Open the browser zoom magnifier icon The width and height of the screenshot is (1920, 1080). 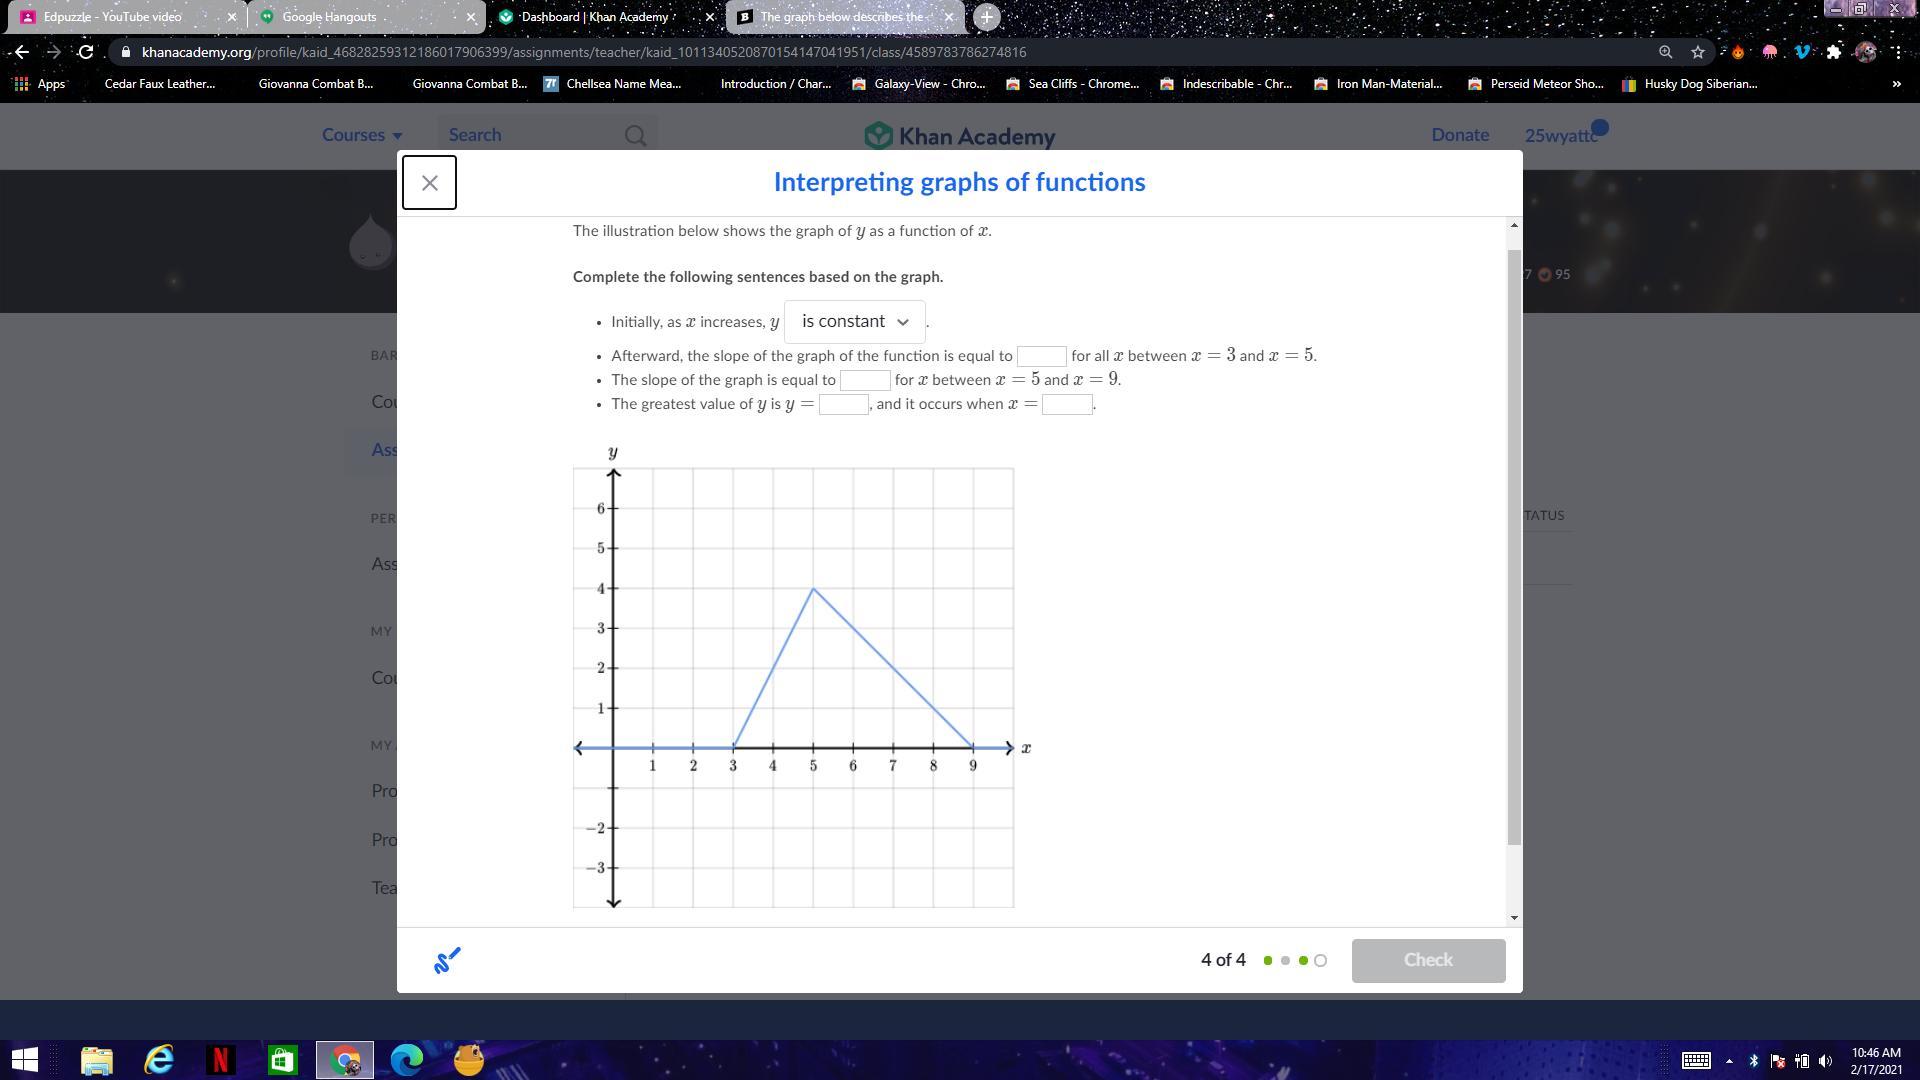[1666, 52]
